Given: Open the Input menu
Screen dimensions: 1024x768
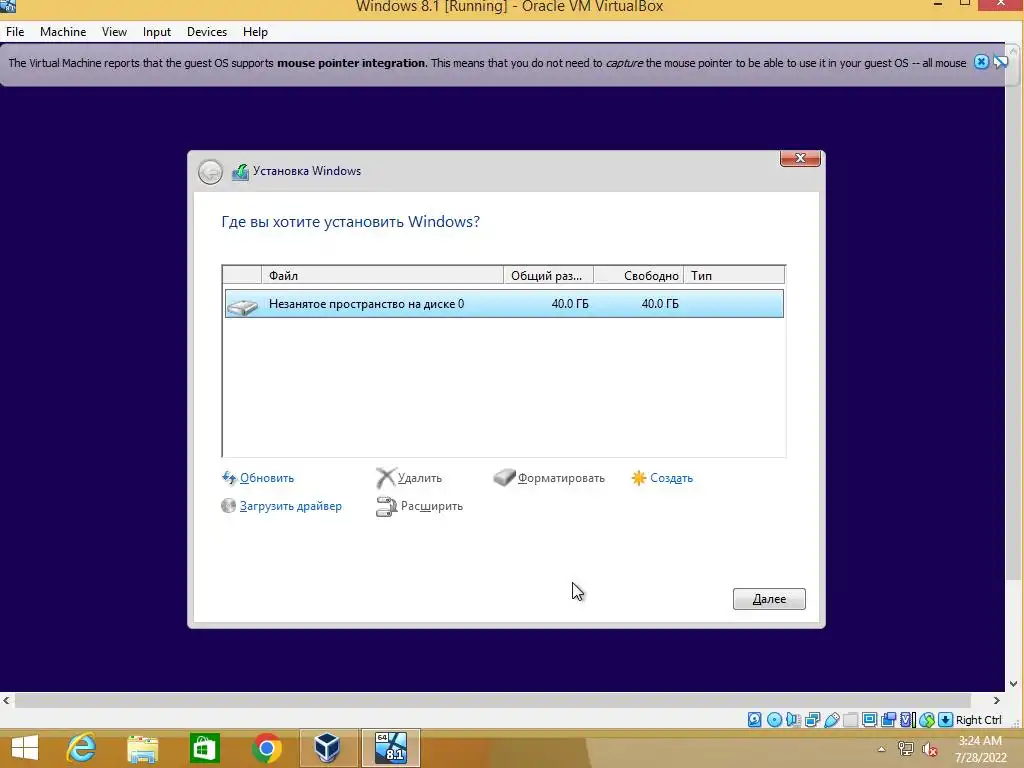Looking at the screenshot, I should click(x=157, y=31).
